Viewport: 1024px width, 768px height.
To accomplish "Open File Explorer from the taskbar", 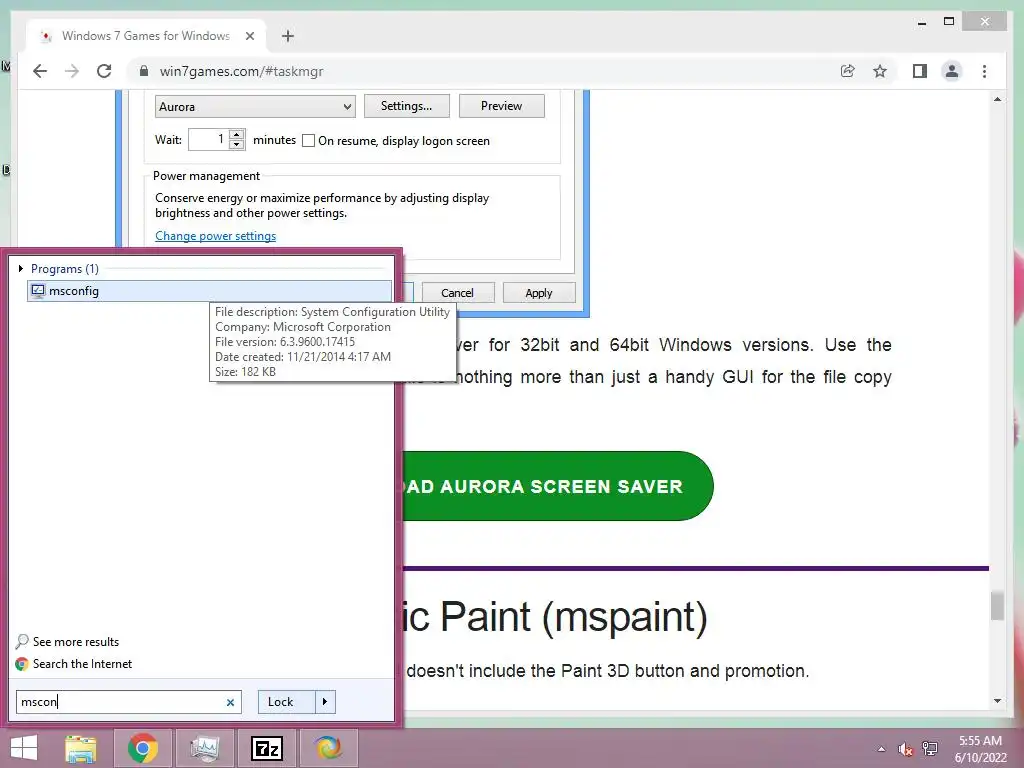I will click(x=81, y=748).
